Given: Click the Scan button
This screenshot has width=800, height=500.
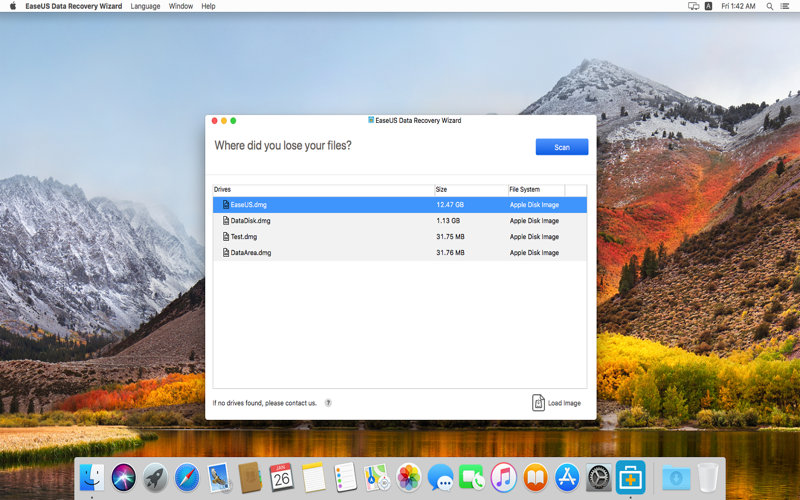Looking at the screenshot, I should click(562, 147).
